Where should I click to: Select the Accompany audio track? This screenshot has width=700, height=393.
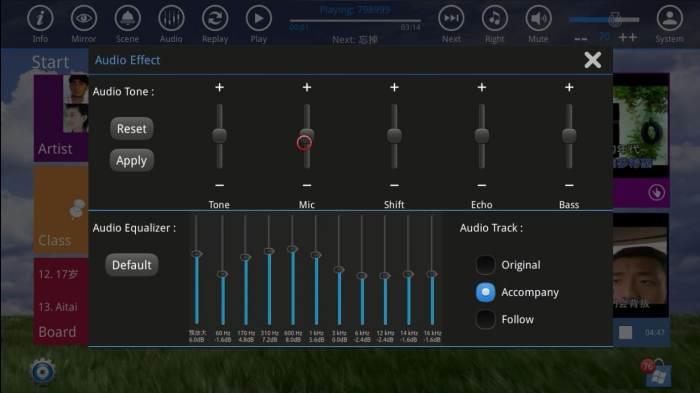[x=485, y=292]
